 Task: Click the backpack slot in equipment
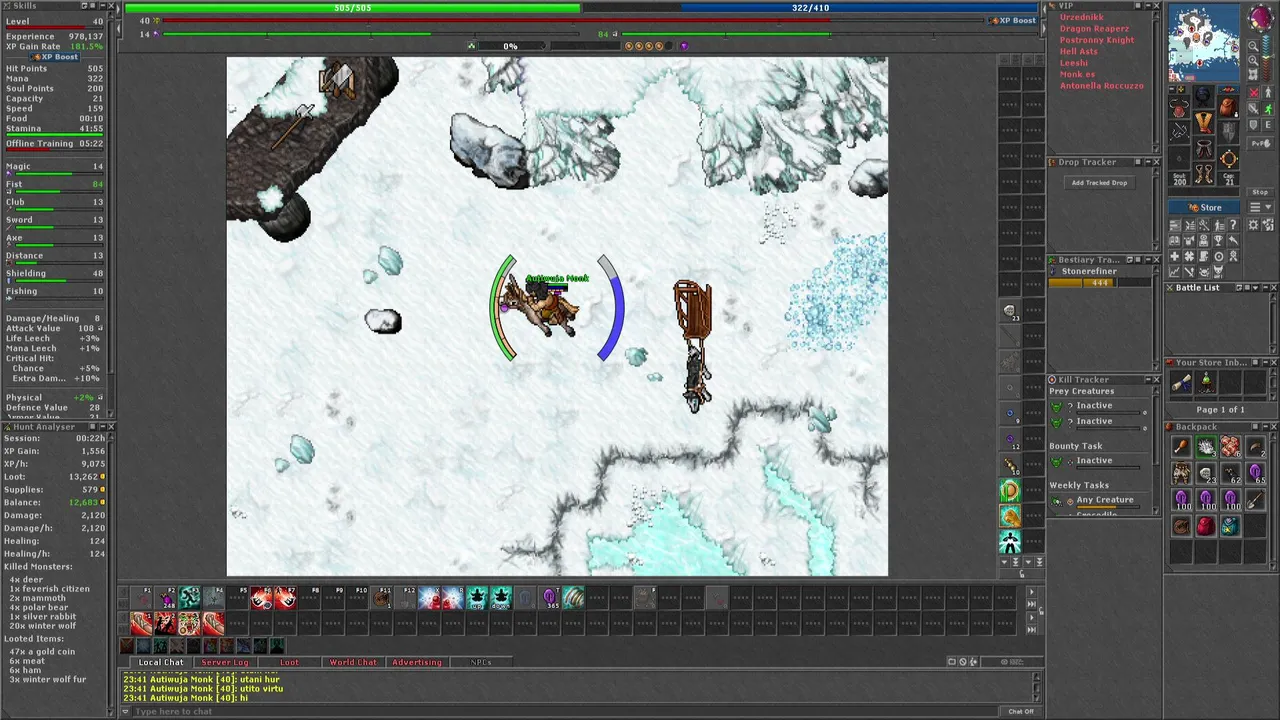1228,107
